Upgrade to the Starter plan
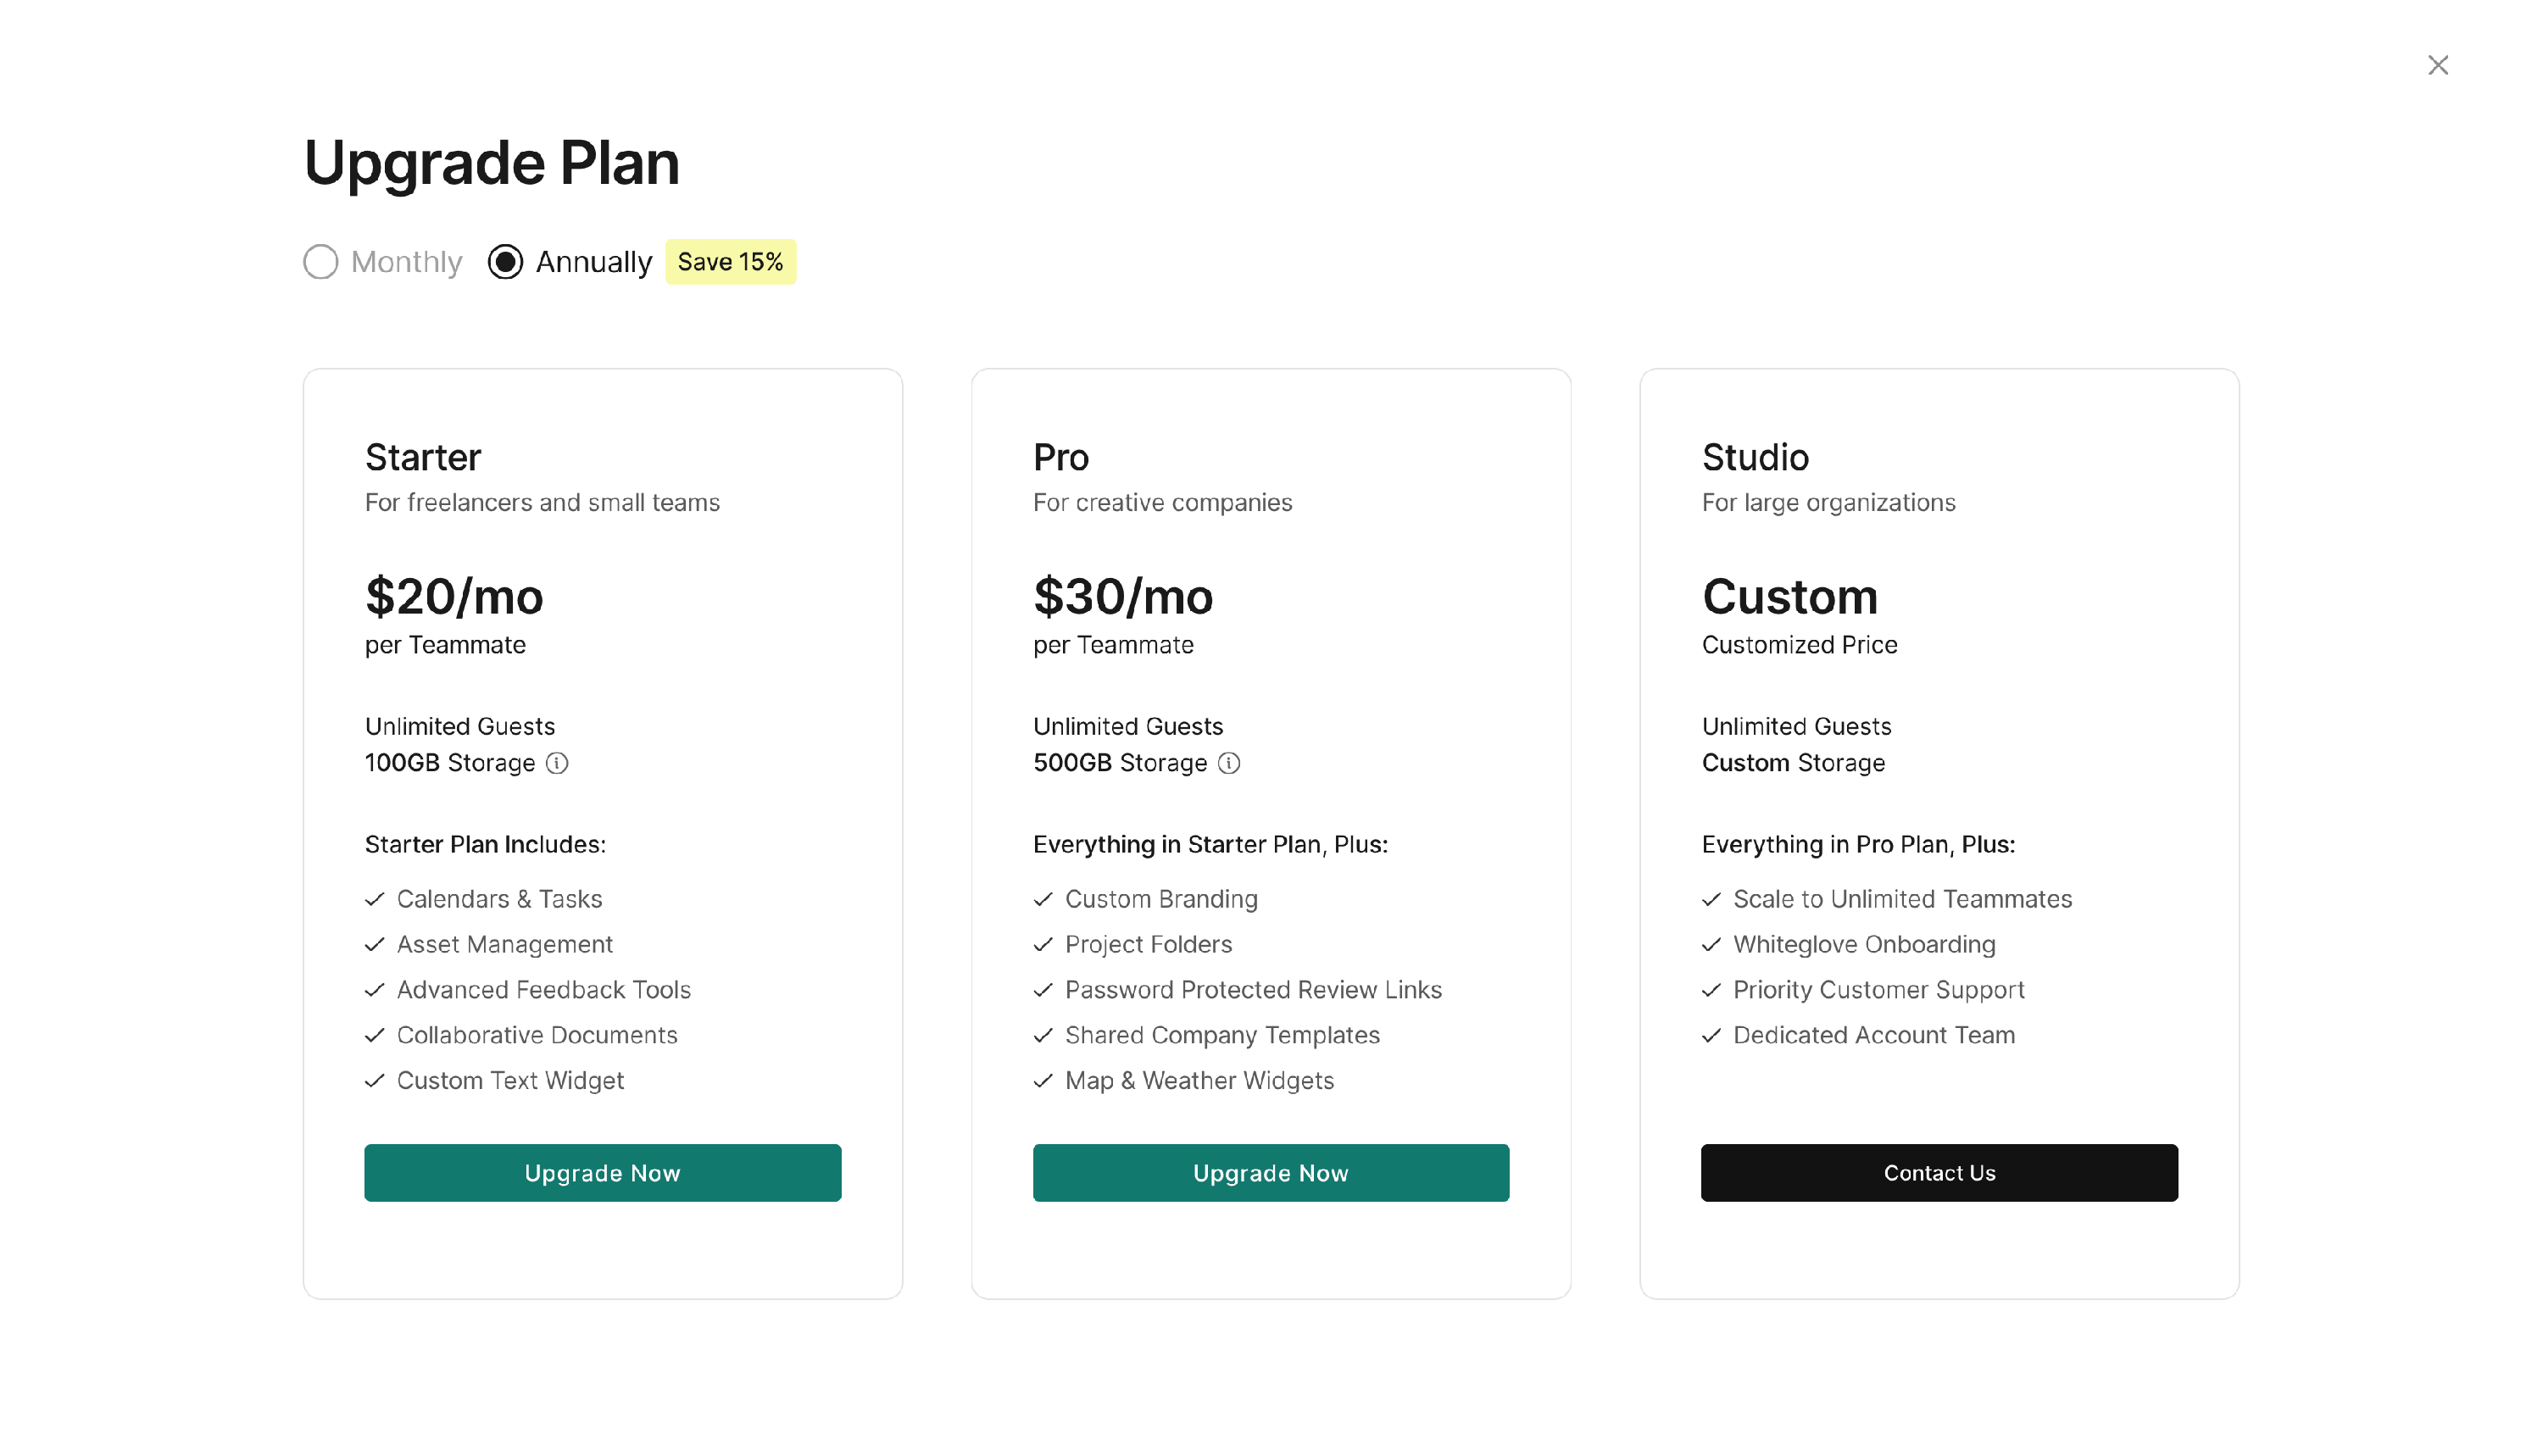The height and width of the screenshot is (1456, 2543). click(602, 1172)
